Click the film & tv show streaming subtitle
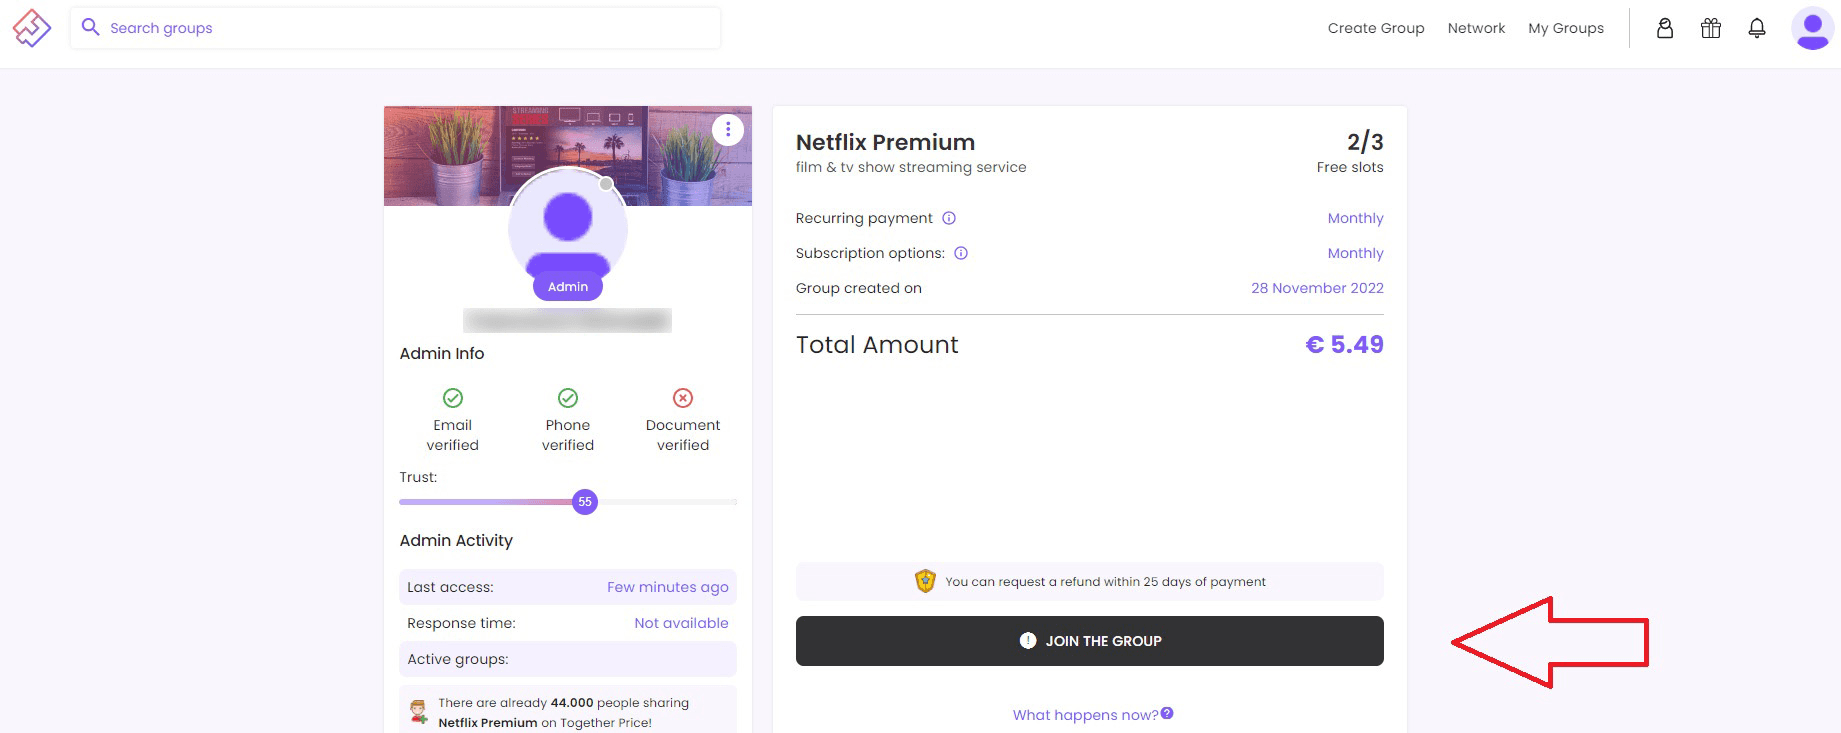 pyautogui.click(x=911, y=167)
